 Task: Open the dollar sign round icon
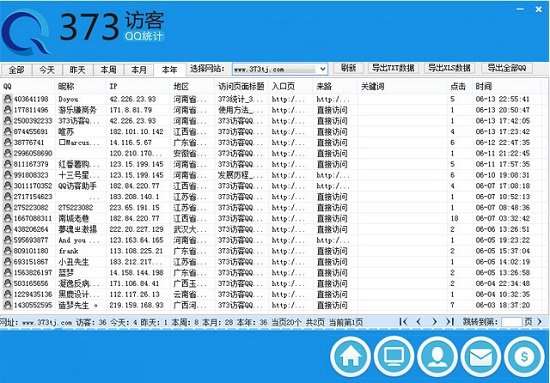point(524,357)
